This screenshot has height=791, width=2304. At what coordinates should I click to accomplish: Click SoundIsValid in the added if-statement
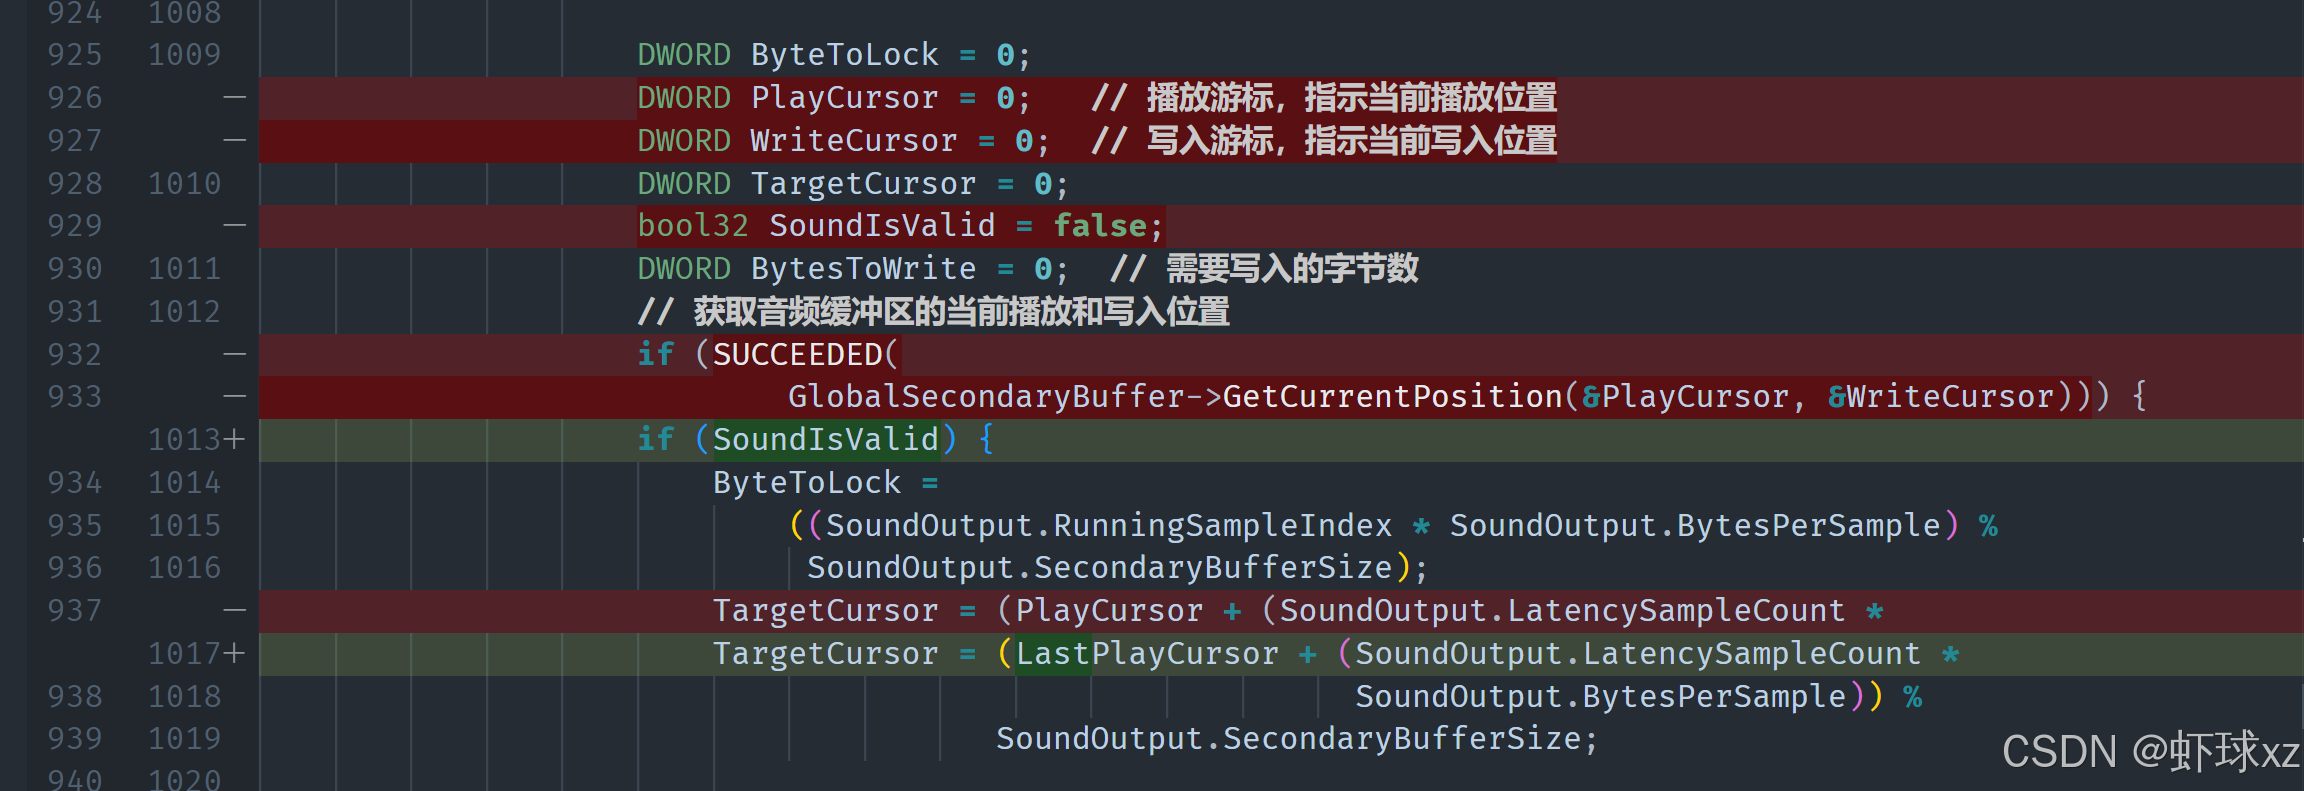tap(825, 439)
